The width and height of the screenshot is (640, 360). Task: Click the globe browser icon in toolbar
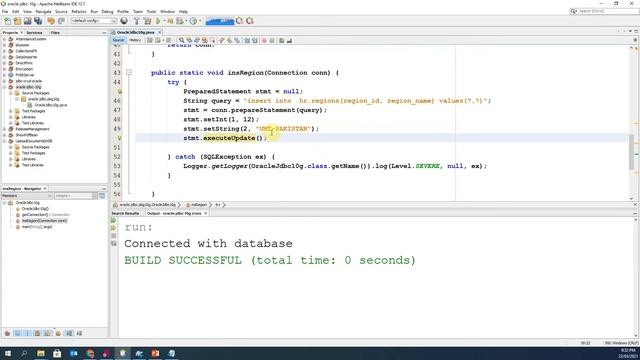[124, 21]
